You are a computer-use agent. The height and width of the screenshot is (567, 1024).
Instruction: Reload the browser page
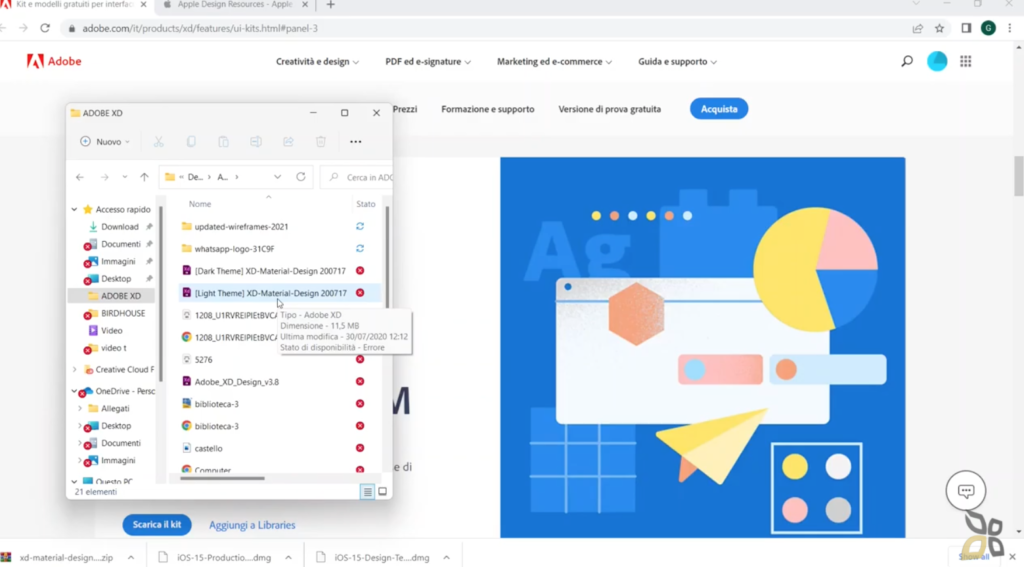[45, 28]
